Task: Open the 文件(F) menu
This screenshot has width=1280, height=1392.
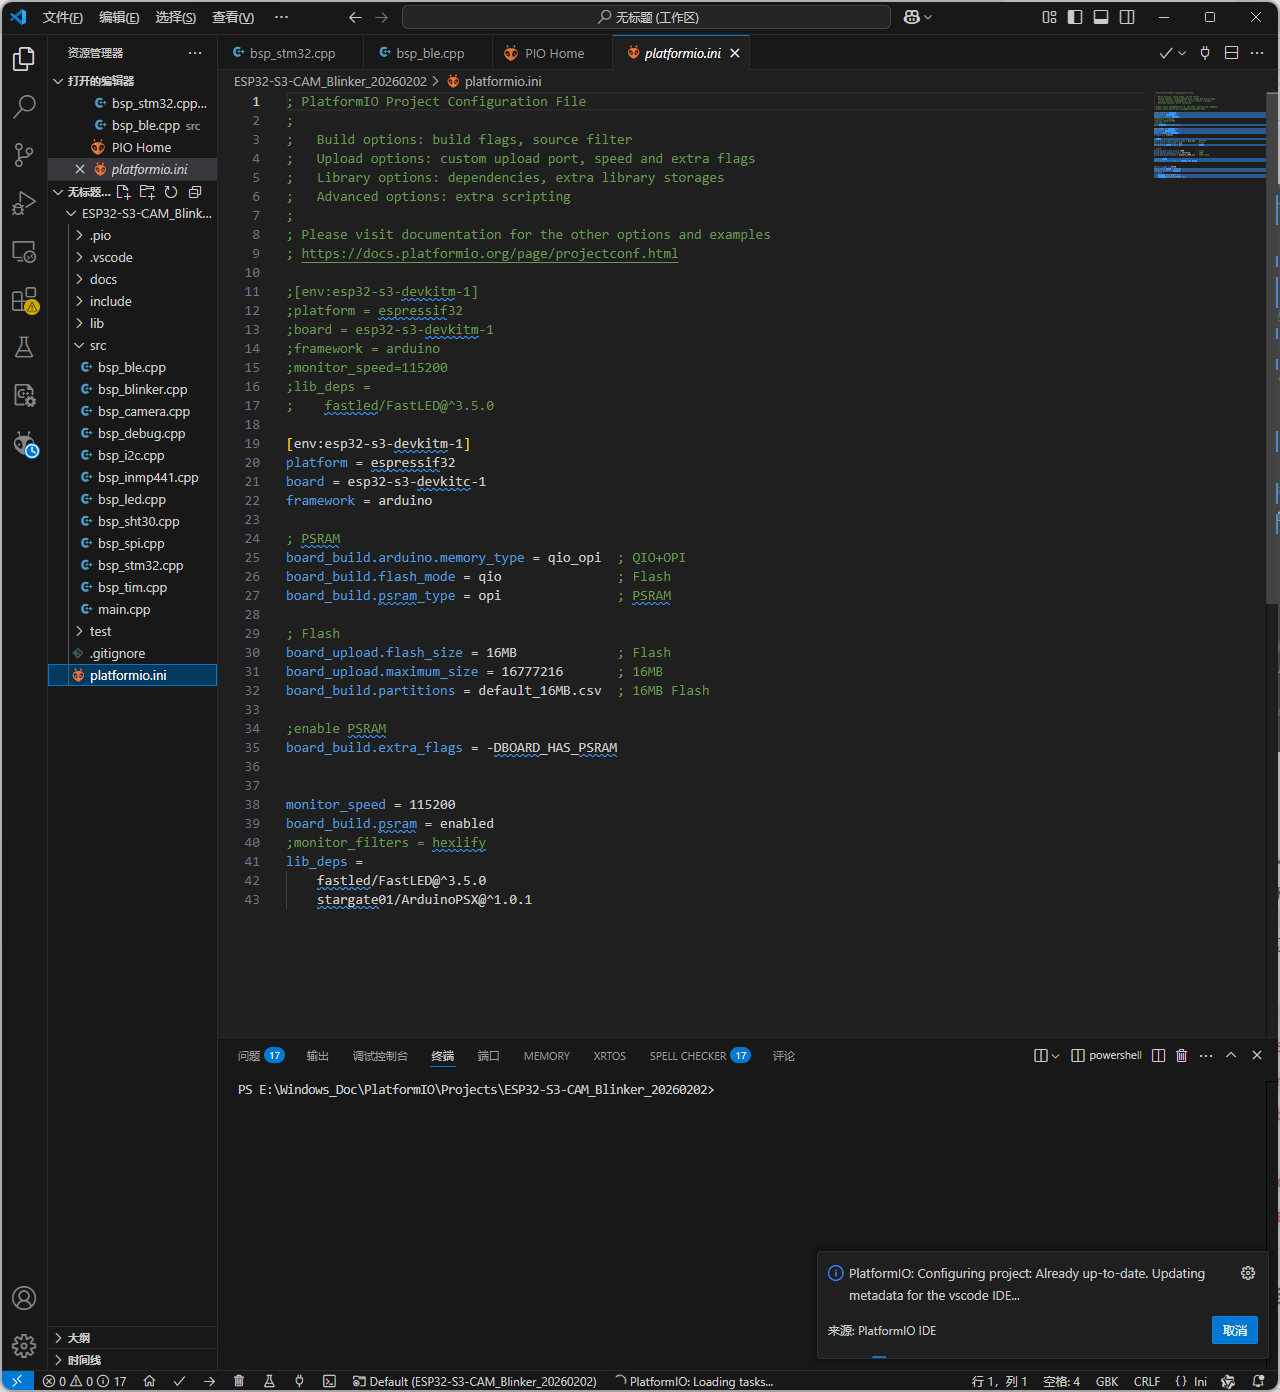Action: pos(63,17)
